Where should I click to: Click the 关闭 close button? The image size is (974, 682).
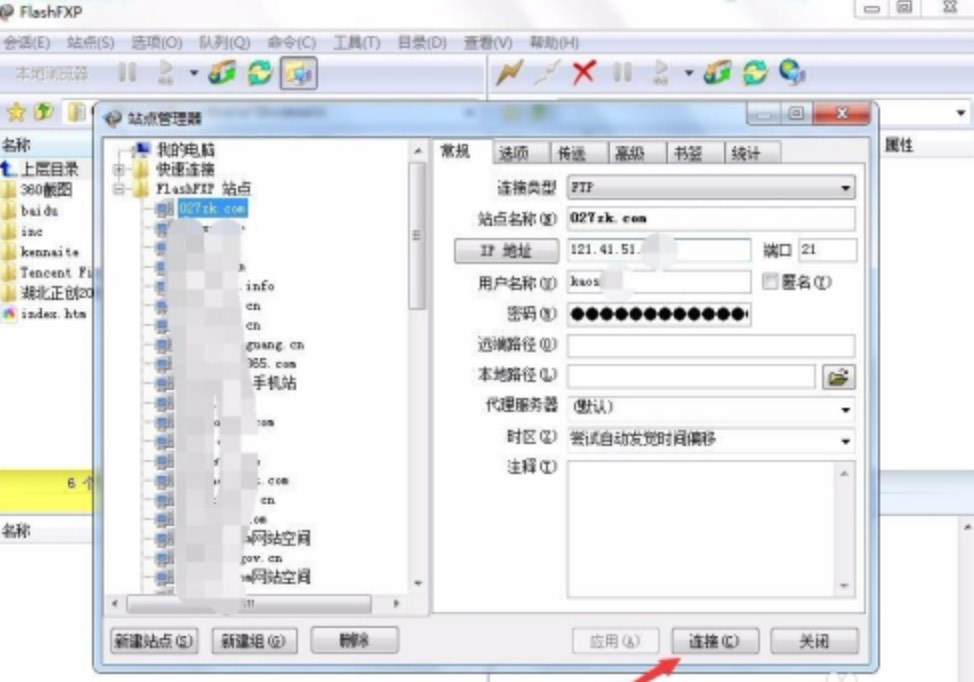click(x=814, y=641)
